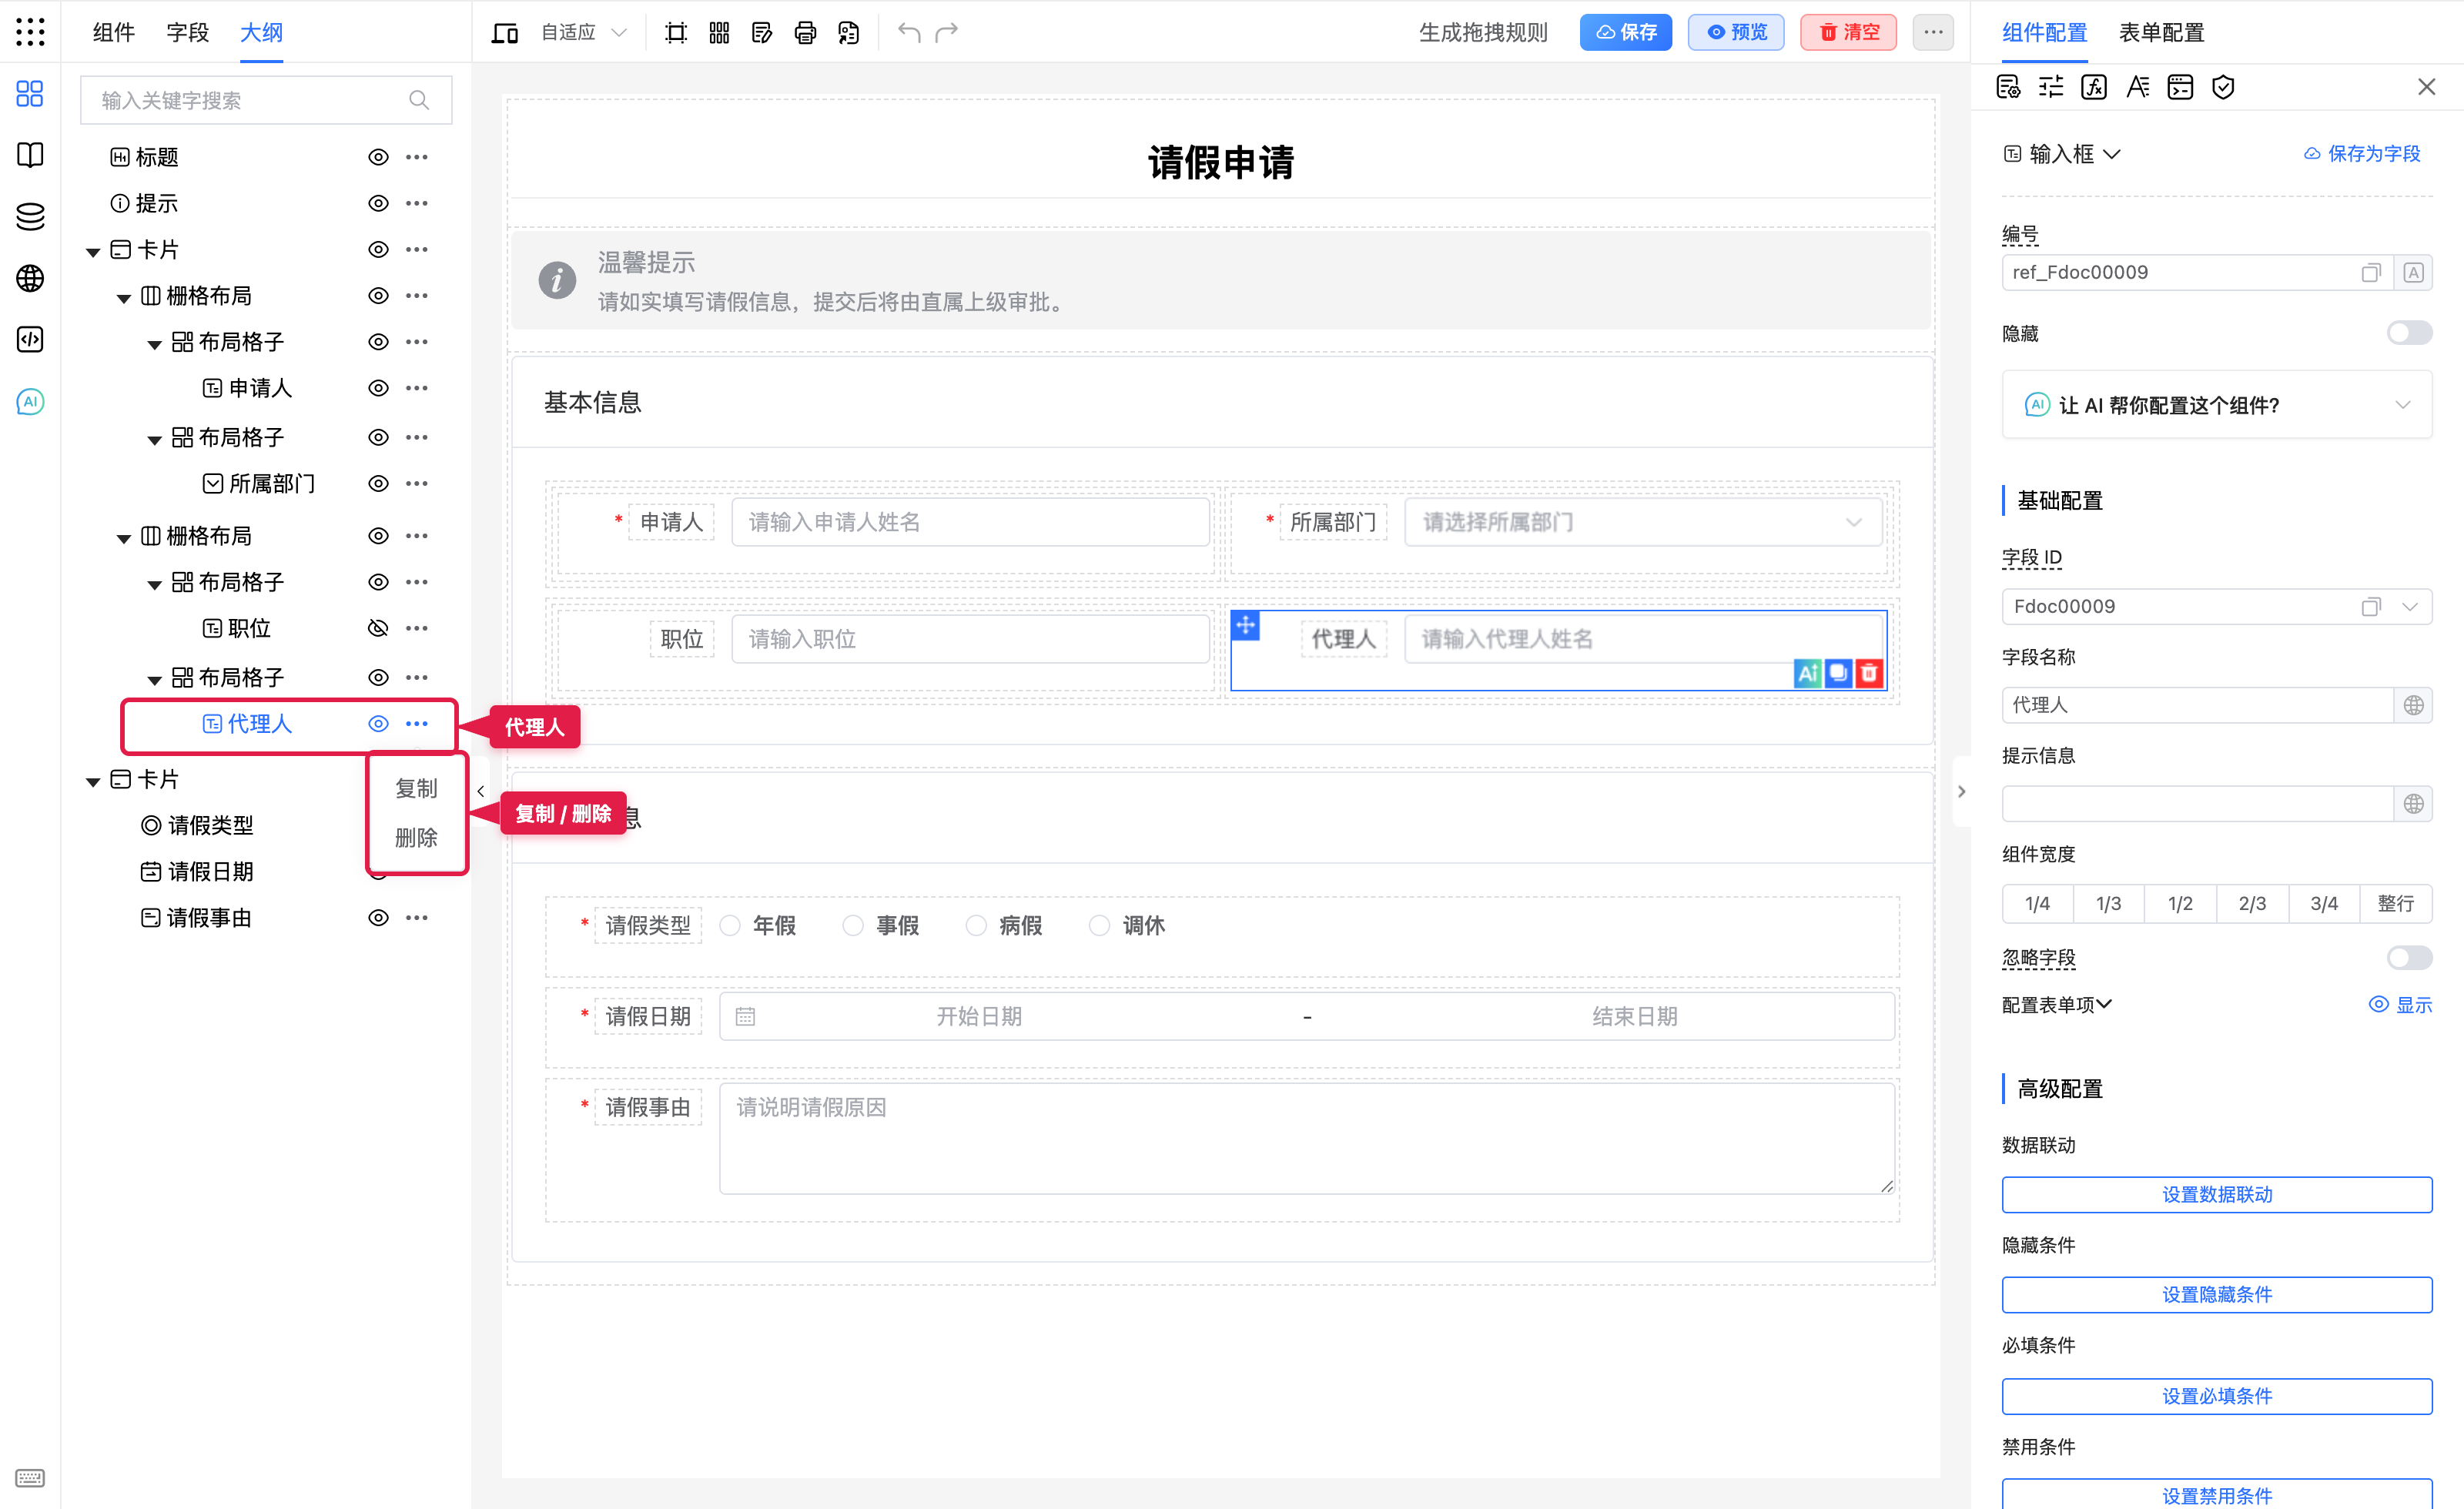Click the print icon in toolbar
The image size is (2464, 1509).
[x=805, y=32]
